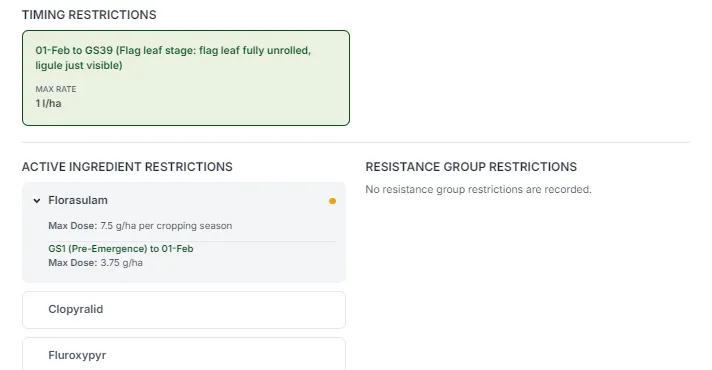Screen dimensions: 712x370
Task: Select the 01-Feb to GS39 timing card
Action: pos(186,78)
